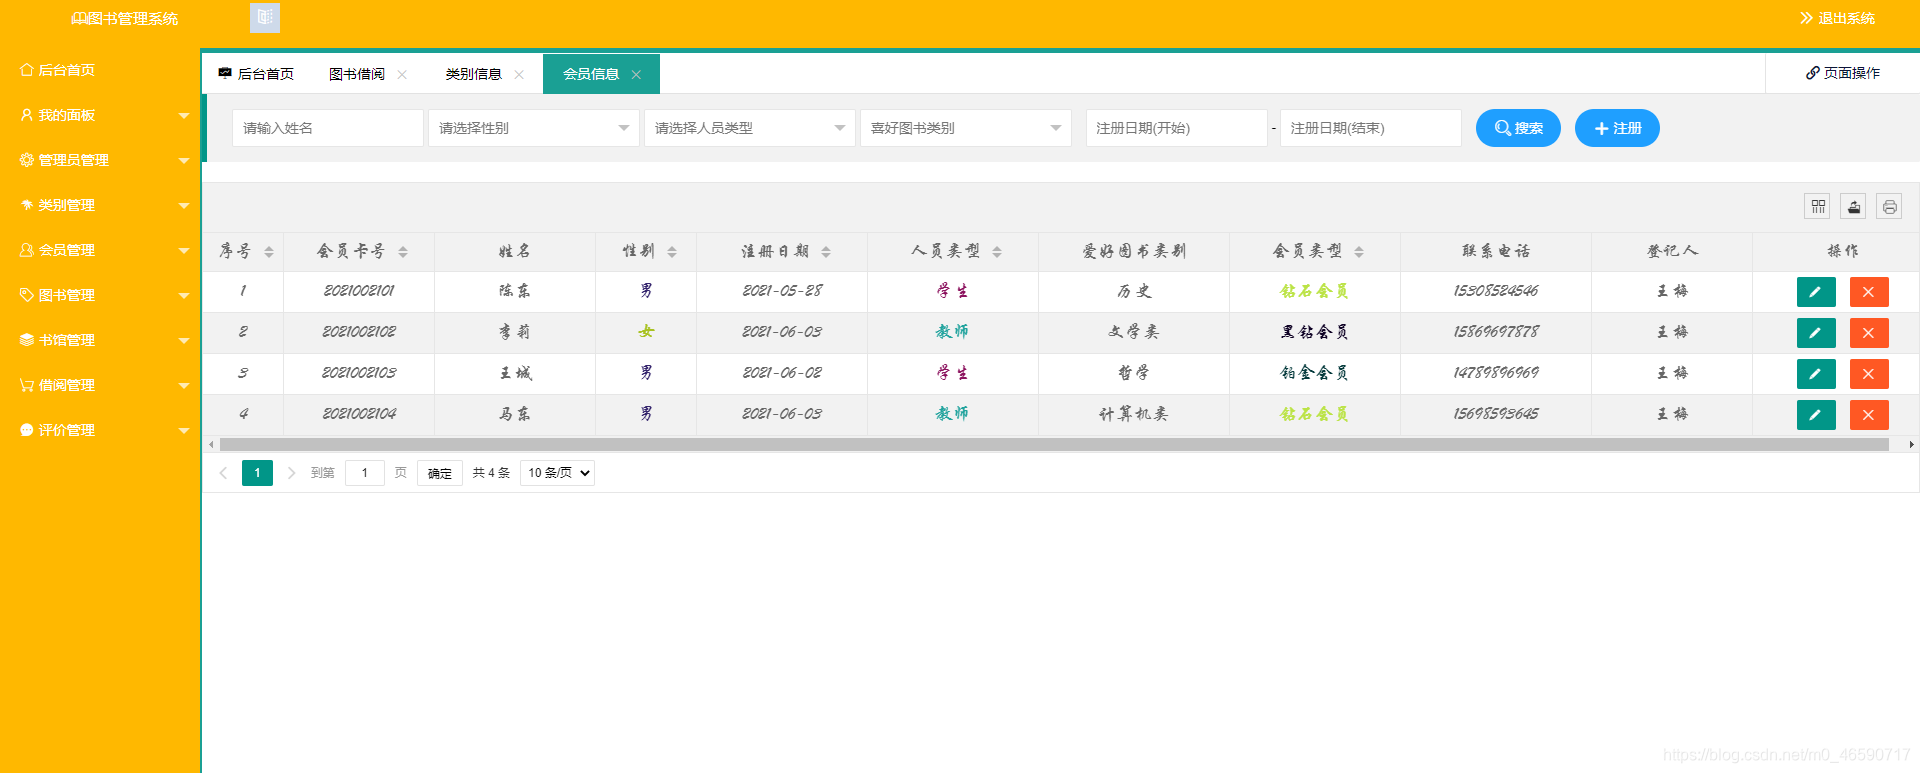Screen dimensions: 1920x773
Task: Click 计算机类 in 马东's row
Action: pos(1134,414)
